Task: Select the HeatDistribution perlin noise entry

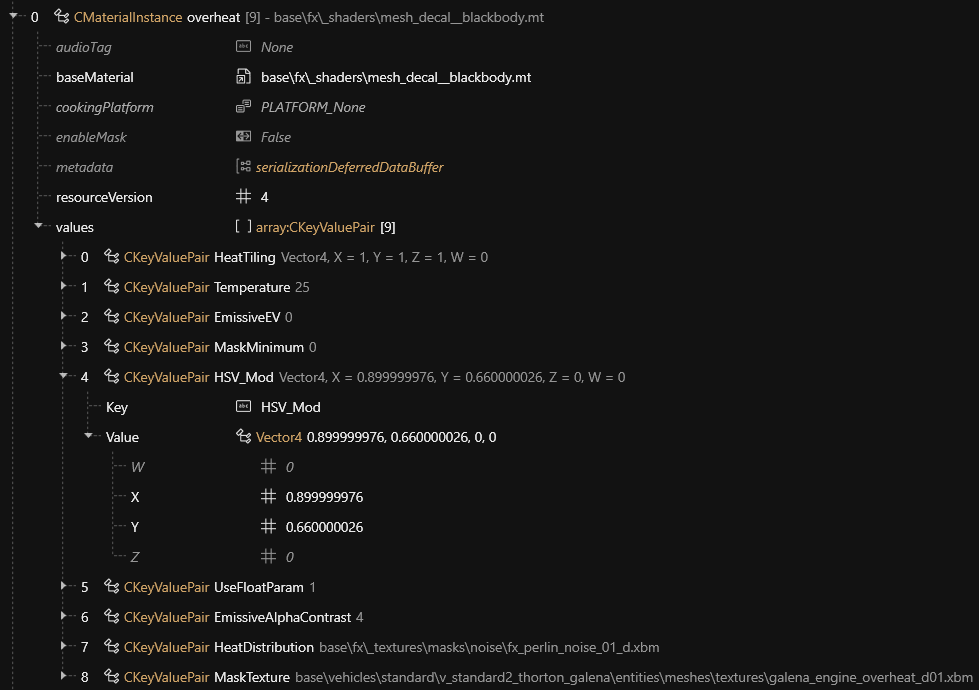Action: click(264, 647)
